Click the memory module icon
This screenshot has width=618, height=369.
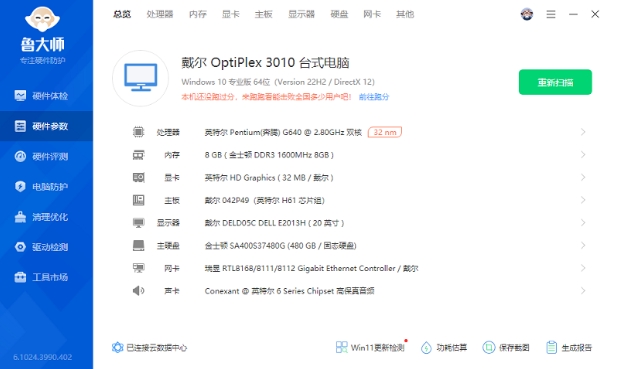tap(138, 155)
